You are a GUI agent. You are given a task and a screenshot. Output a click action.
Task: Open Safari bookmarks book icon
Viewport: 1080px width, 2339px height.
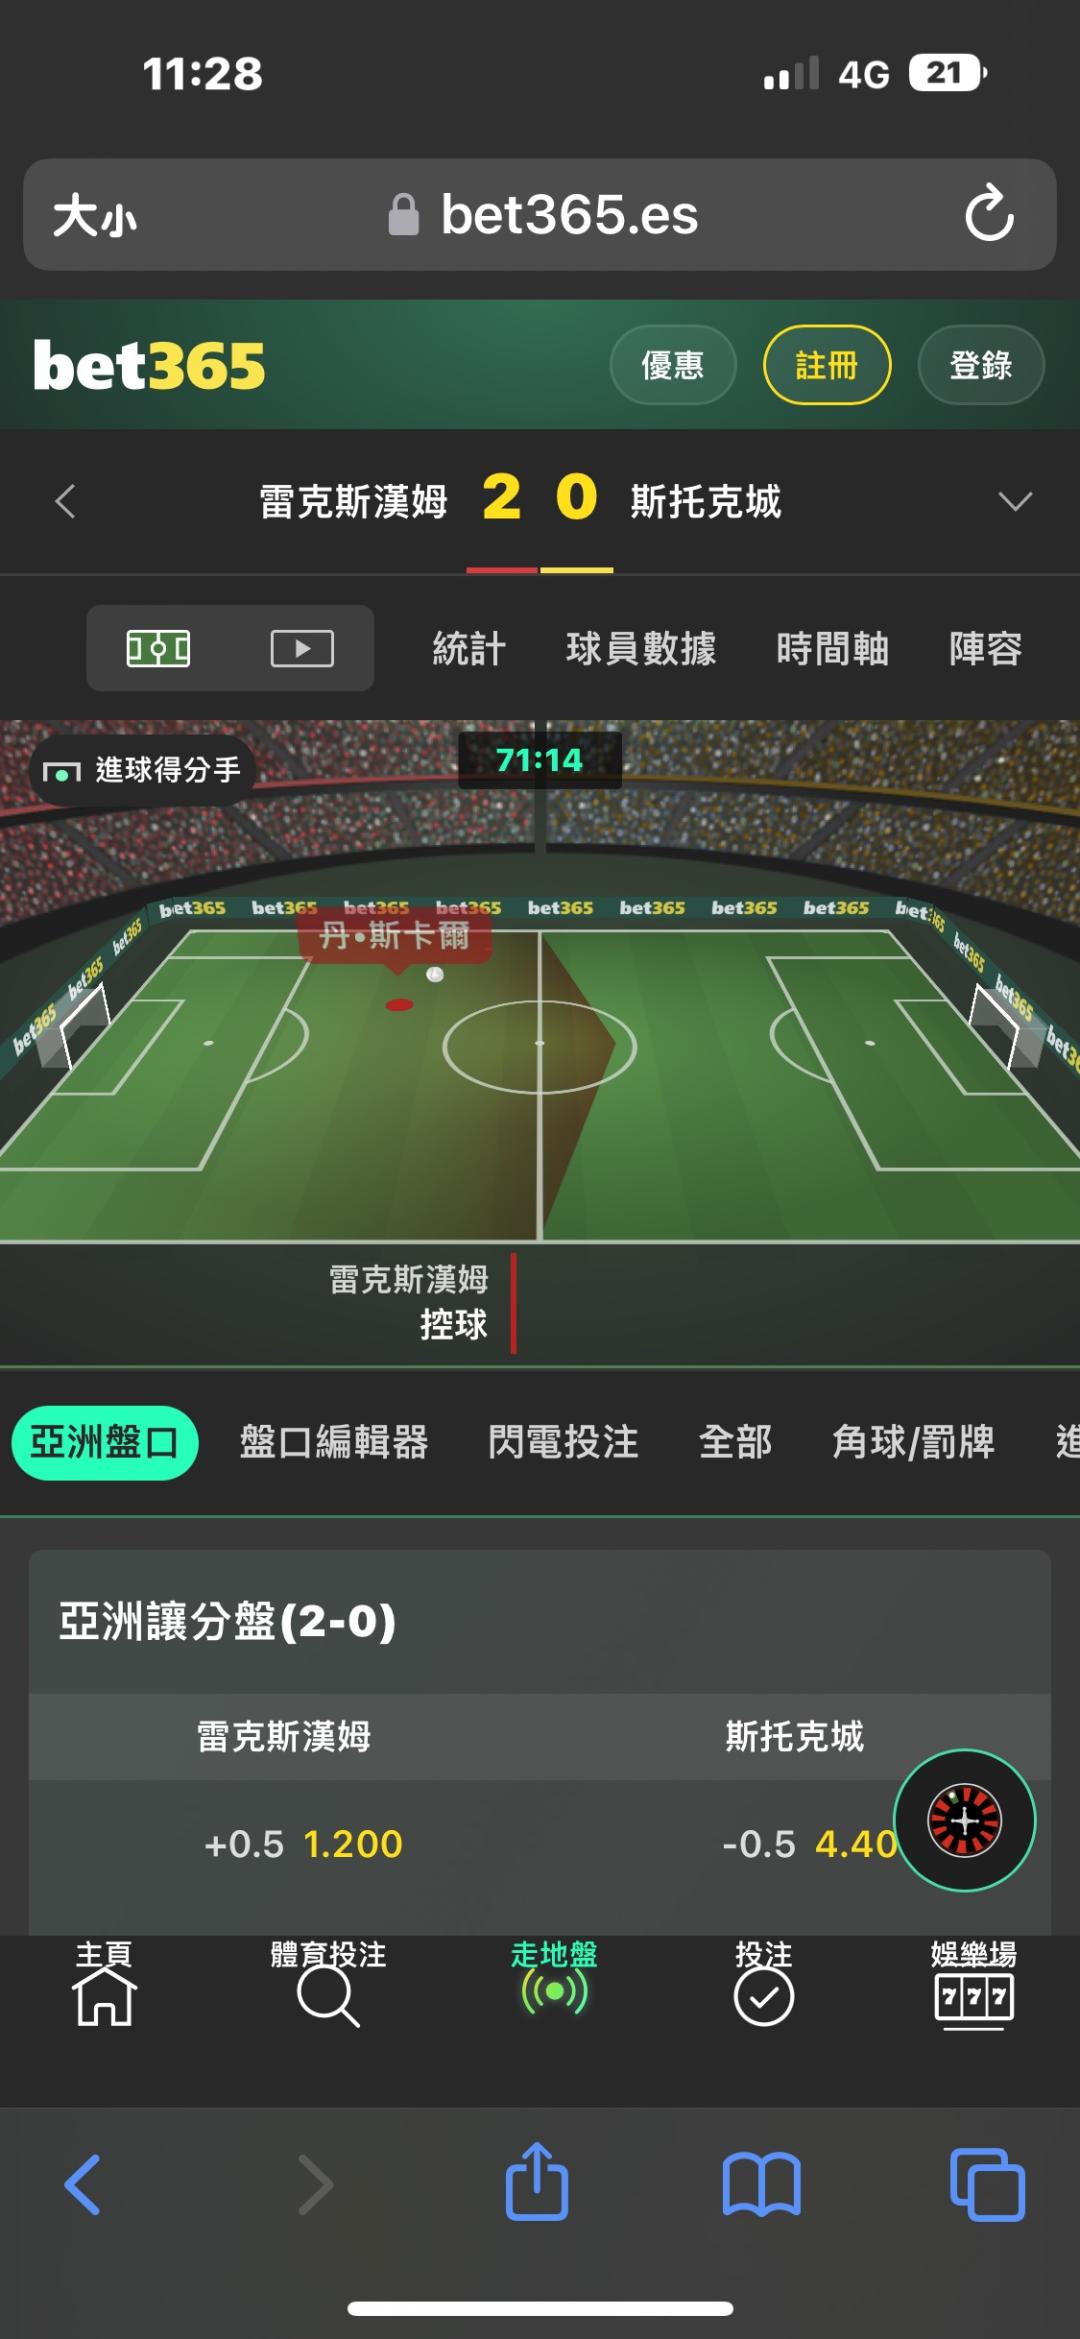[x=762, y=2185]
